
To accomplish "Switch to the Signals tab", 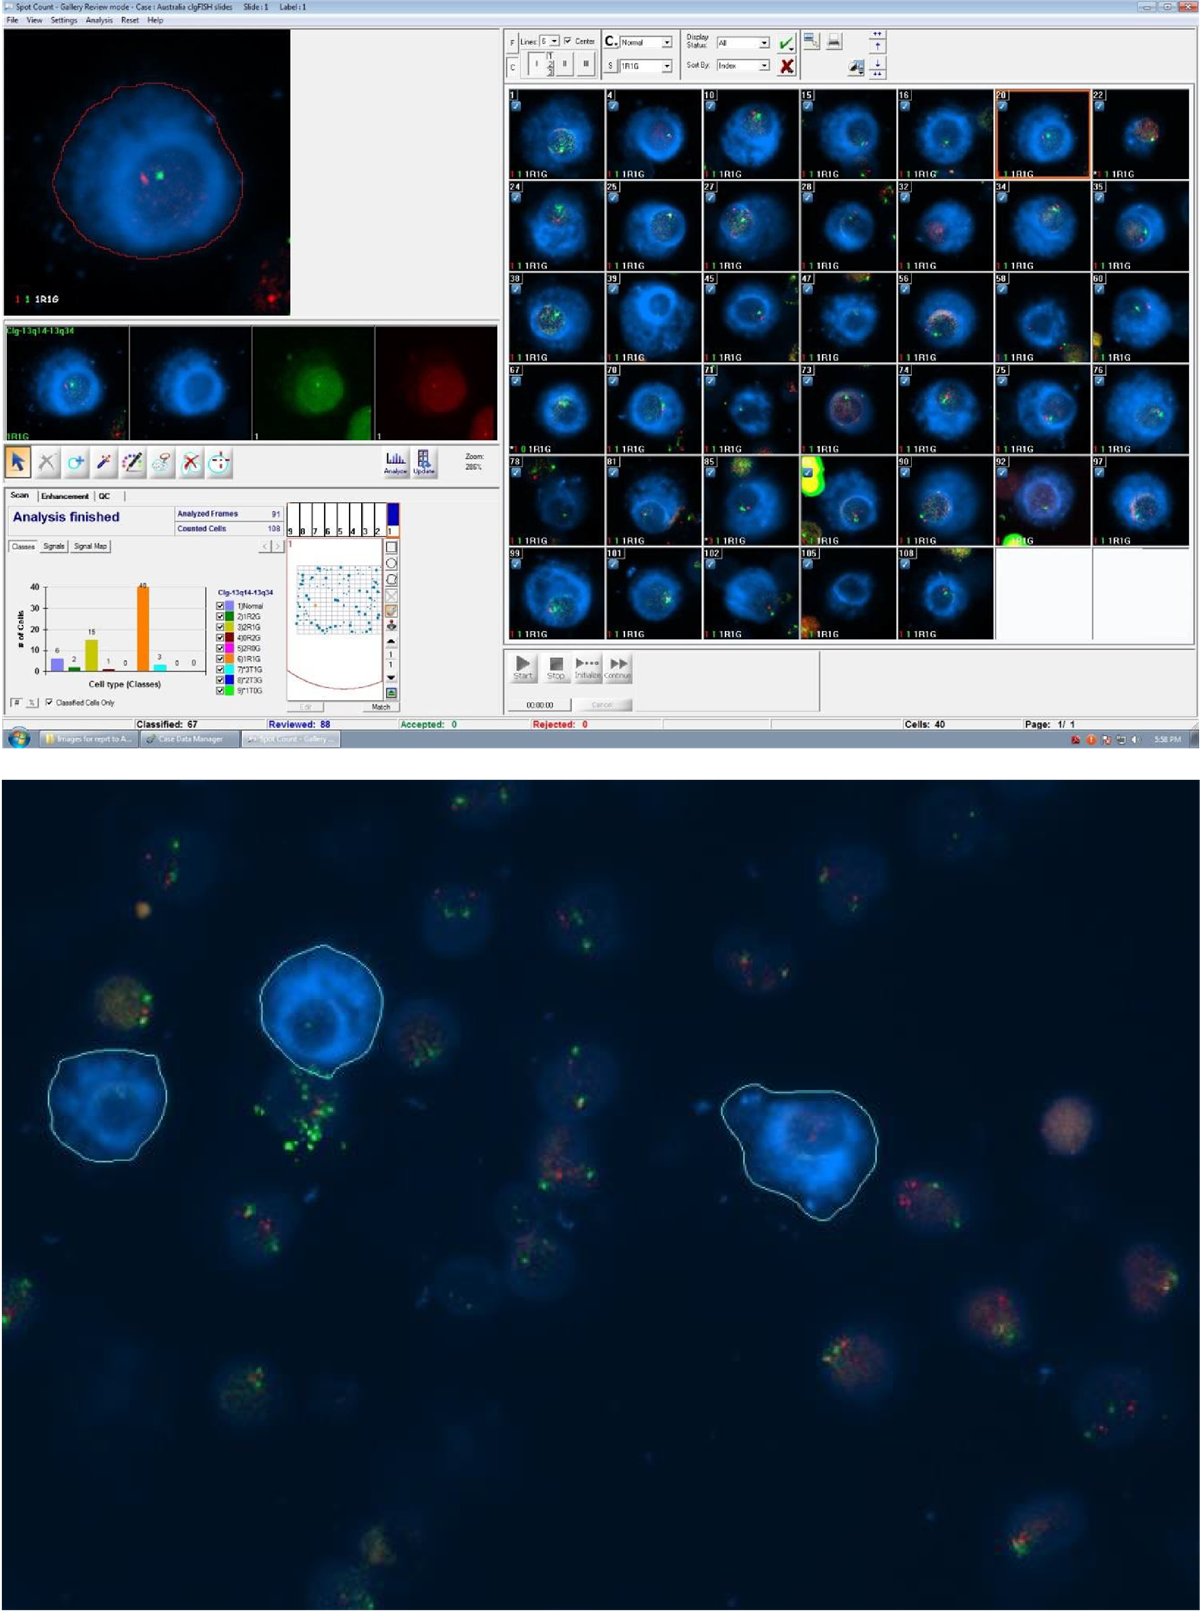I will click(54, 546).
